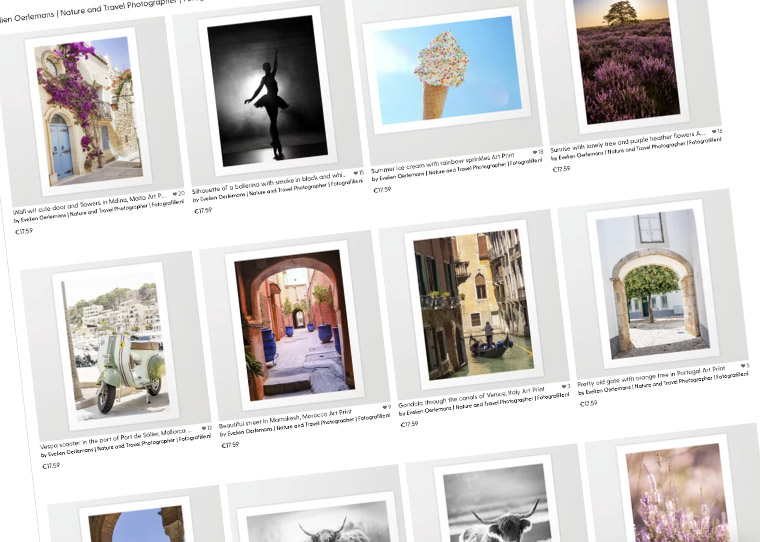Like the Mdina, Malta door print
The image size is (760, 542).
[179, 193]
